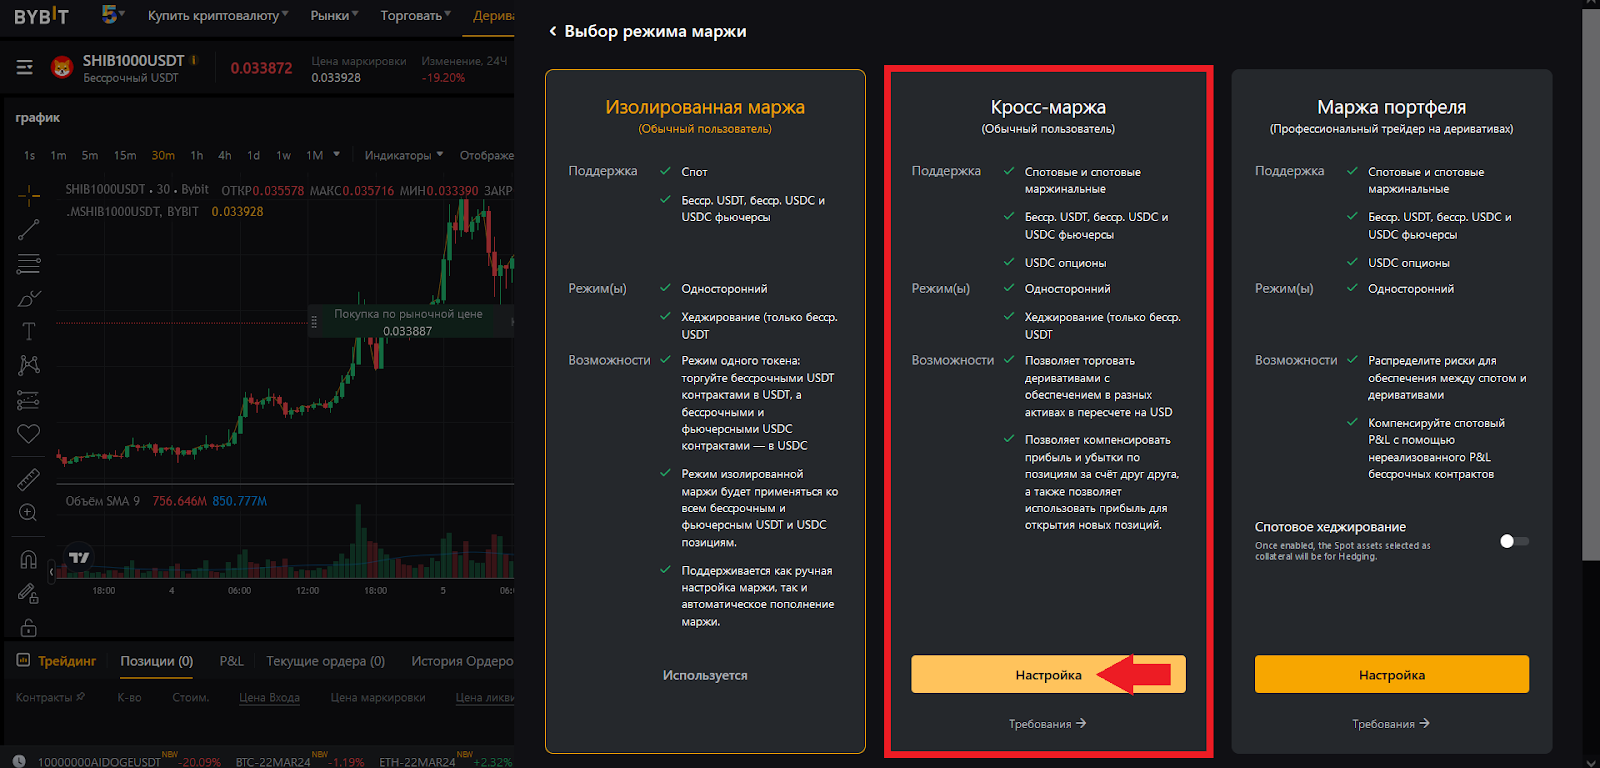Open the Fibonacci and horizontal lines tool
This screenshot has height=768, width=1600.
(x=28, y=264)
